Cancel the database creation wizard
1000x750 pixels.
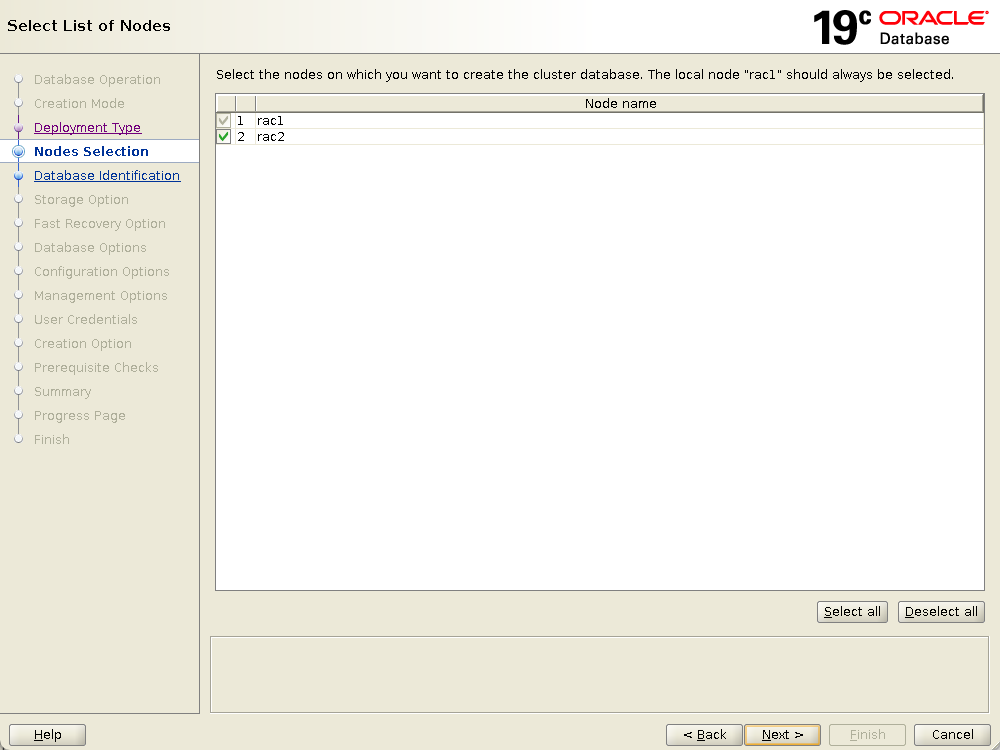(952, 735)
